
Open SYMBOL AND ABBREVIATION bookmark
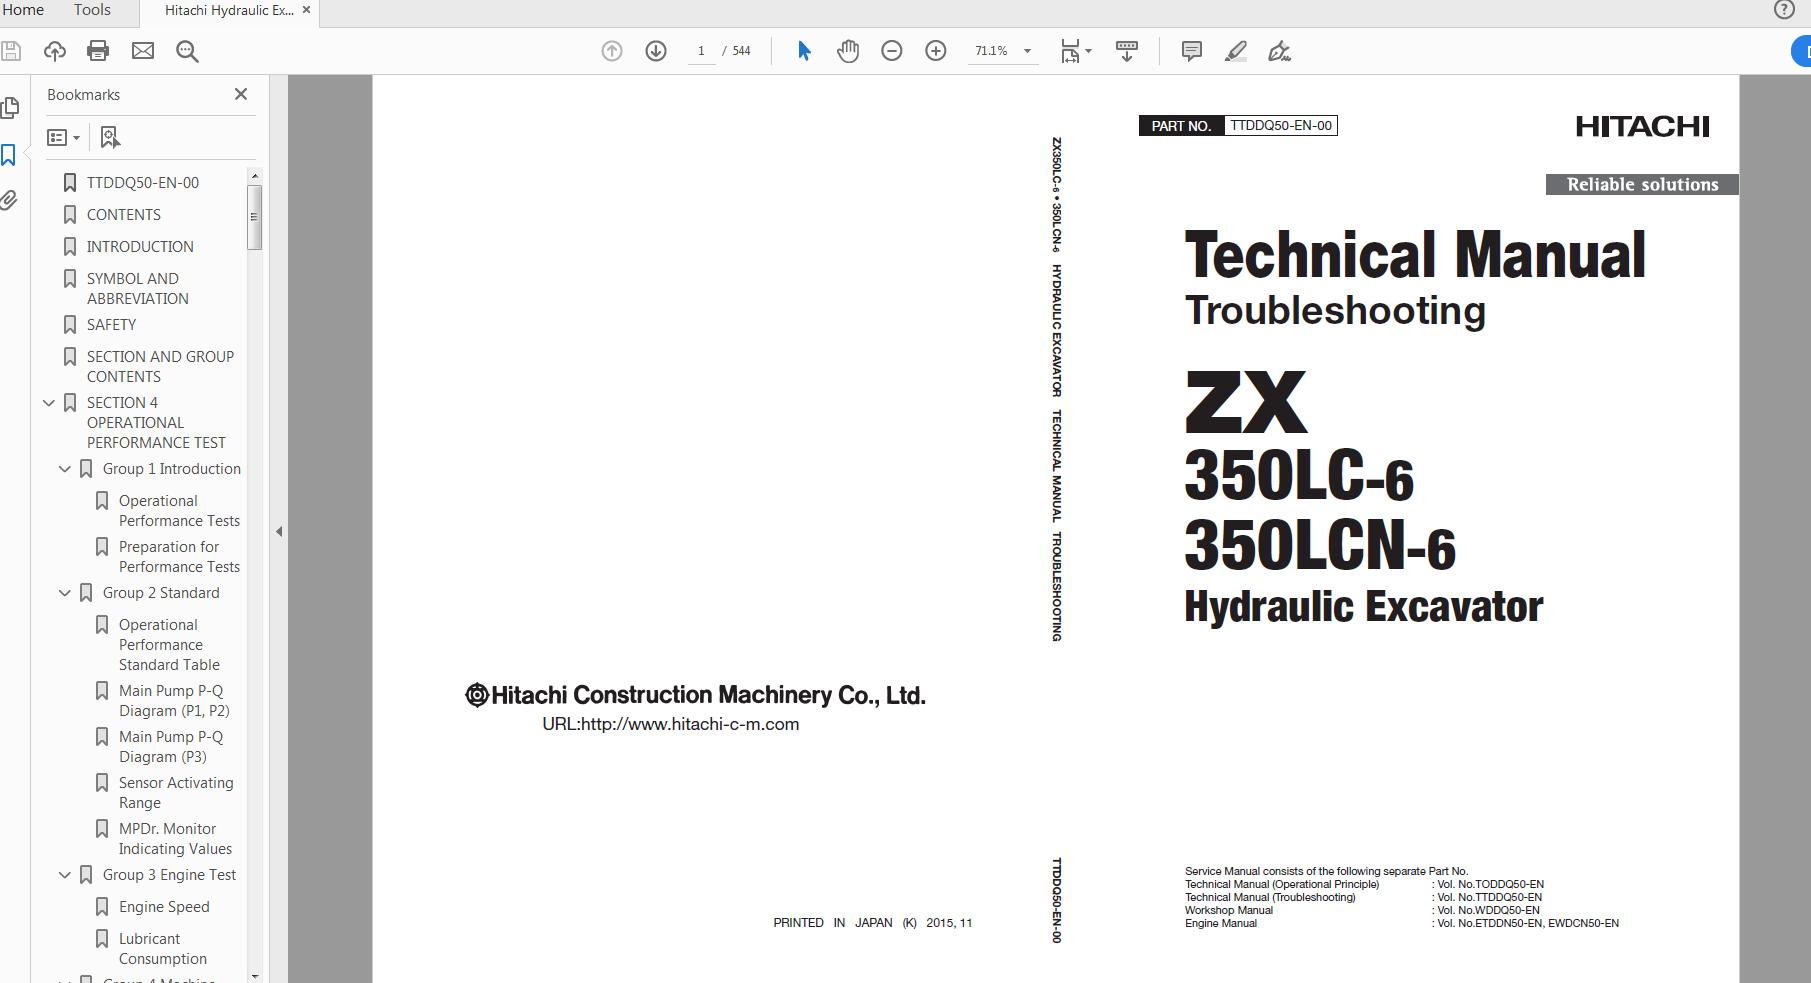(137, 289)
